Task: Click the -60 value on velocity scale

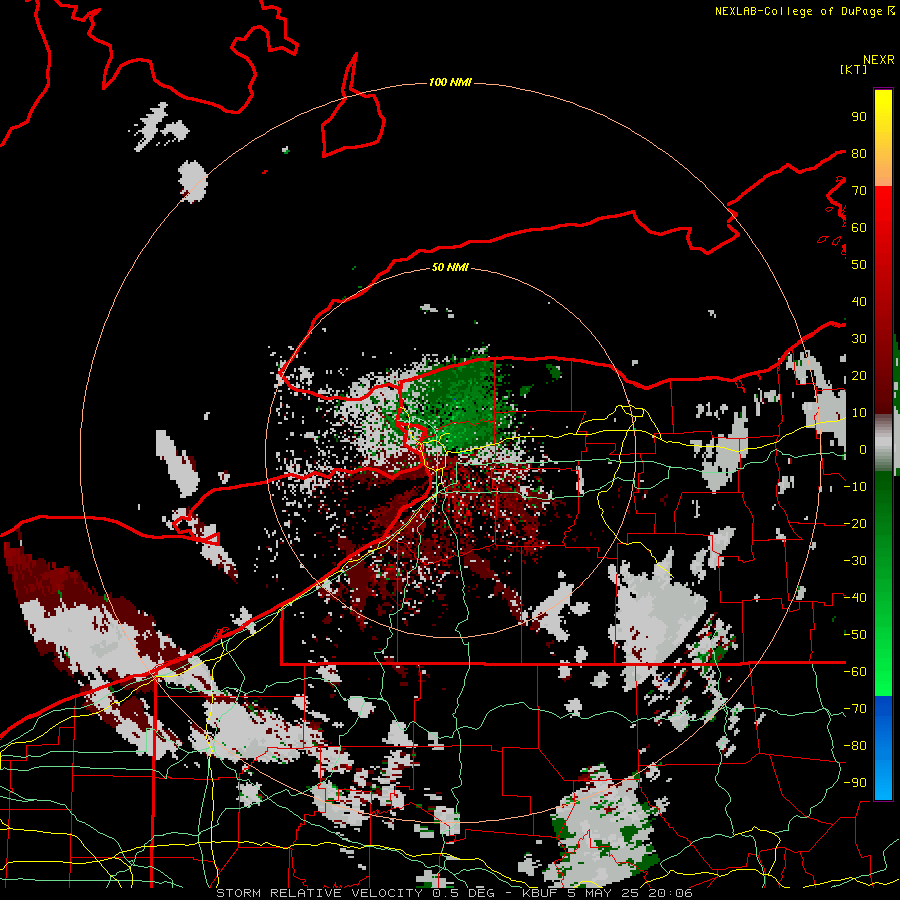Action: pyautogui.click(x=856, y=672)
